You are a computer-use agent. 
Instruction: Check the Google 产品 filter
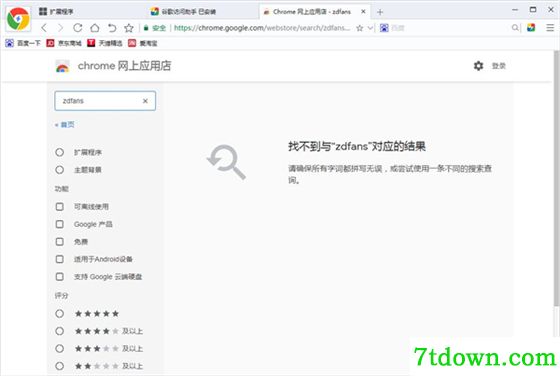[60, 224]
